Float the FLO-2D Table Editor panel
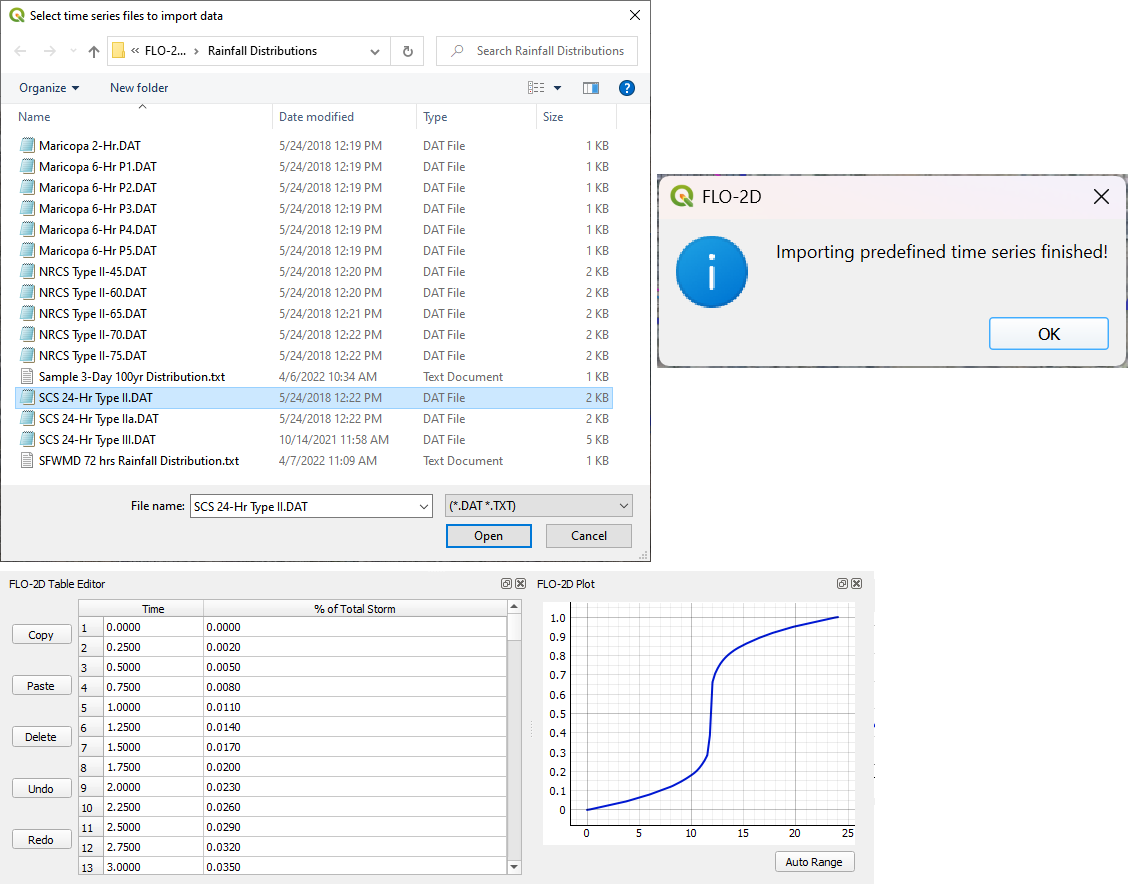1132x884 pixels. 507,584
